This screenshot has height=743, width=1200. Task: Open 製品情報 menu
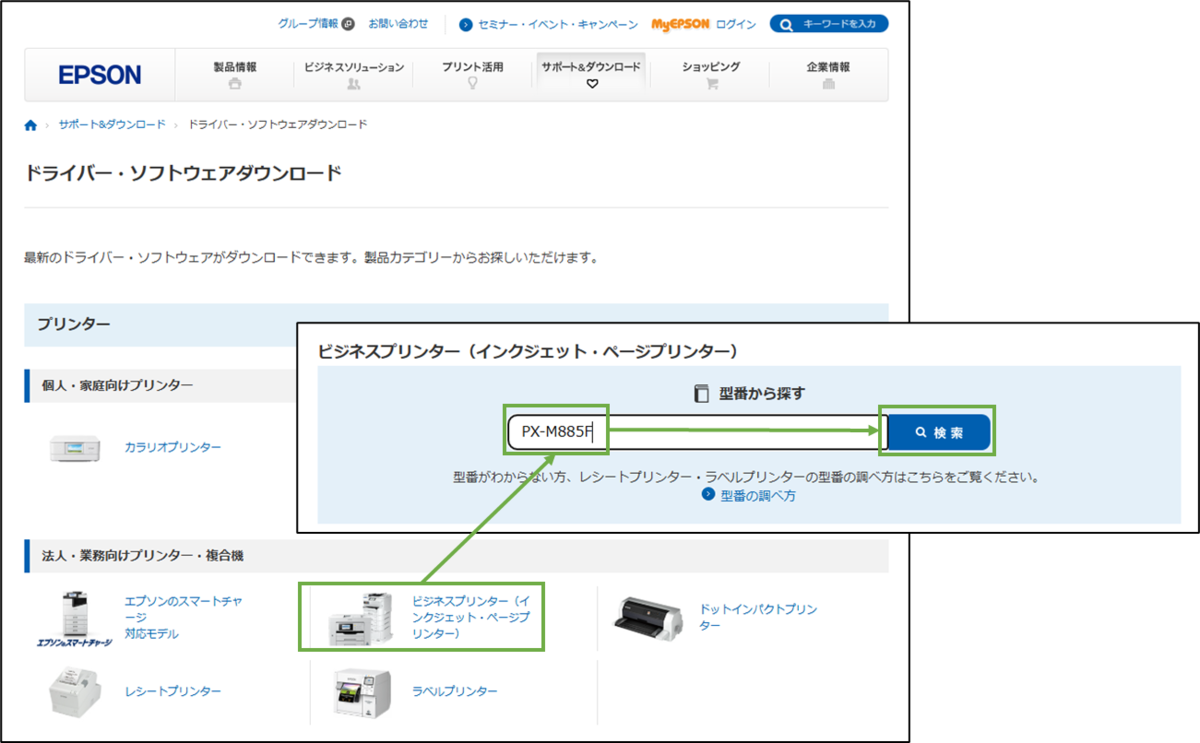235,75
